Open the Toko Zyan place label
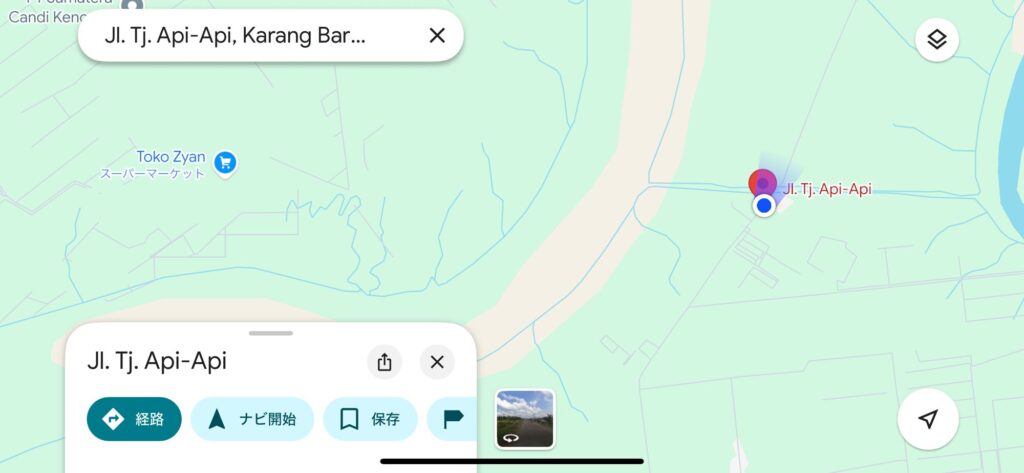 tap(170, 157)
